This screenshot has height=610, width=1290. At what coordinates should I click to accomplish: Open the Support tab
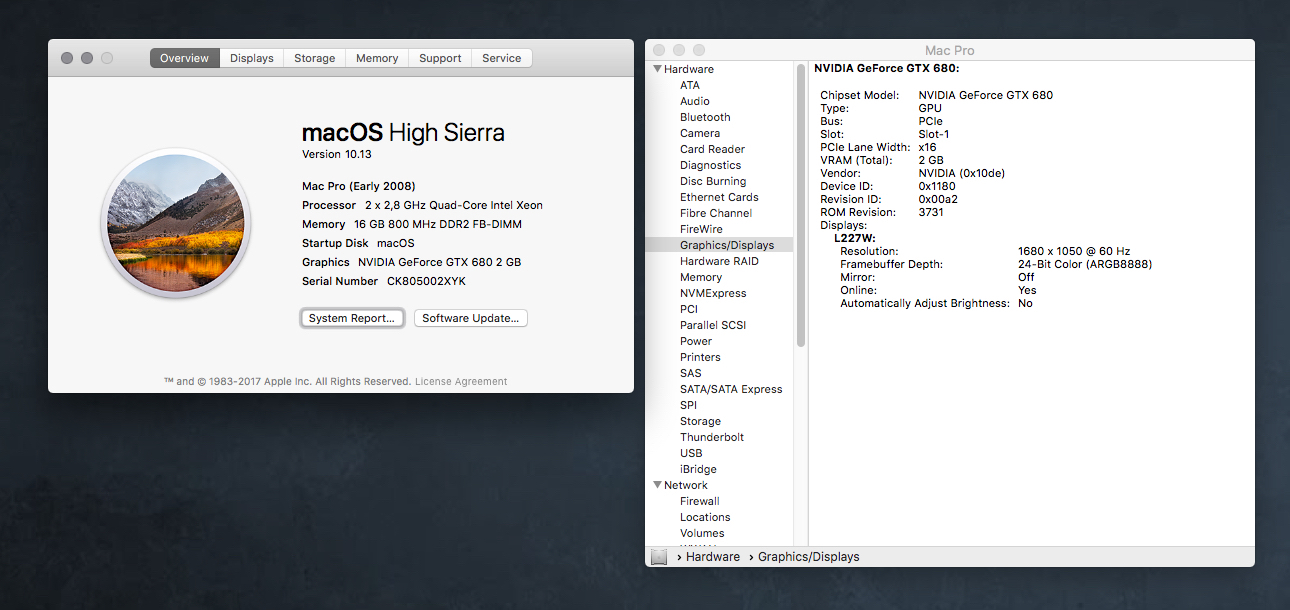440,58
